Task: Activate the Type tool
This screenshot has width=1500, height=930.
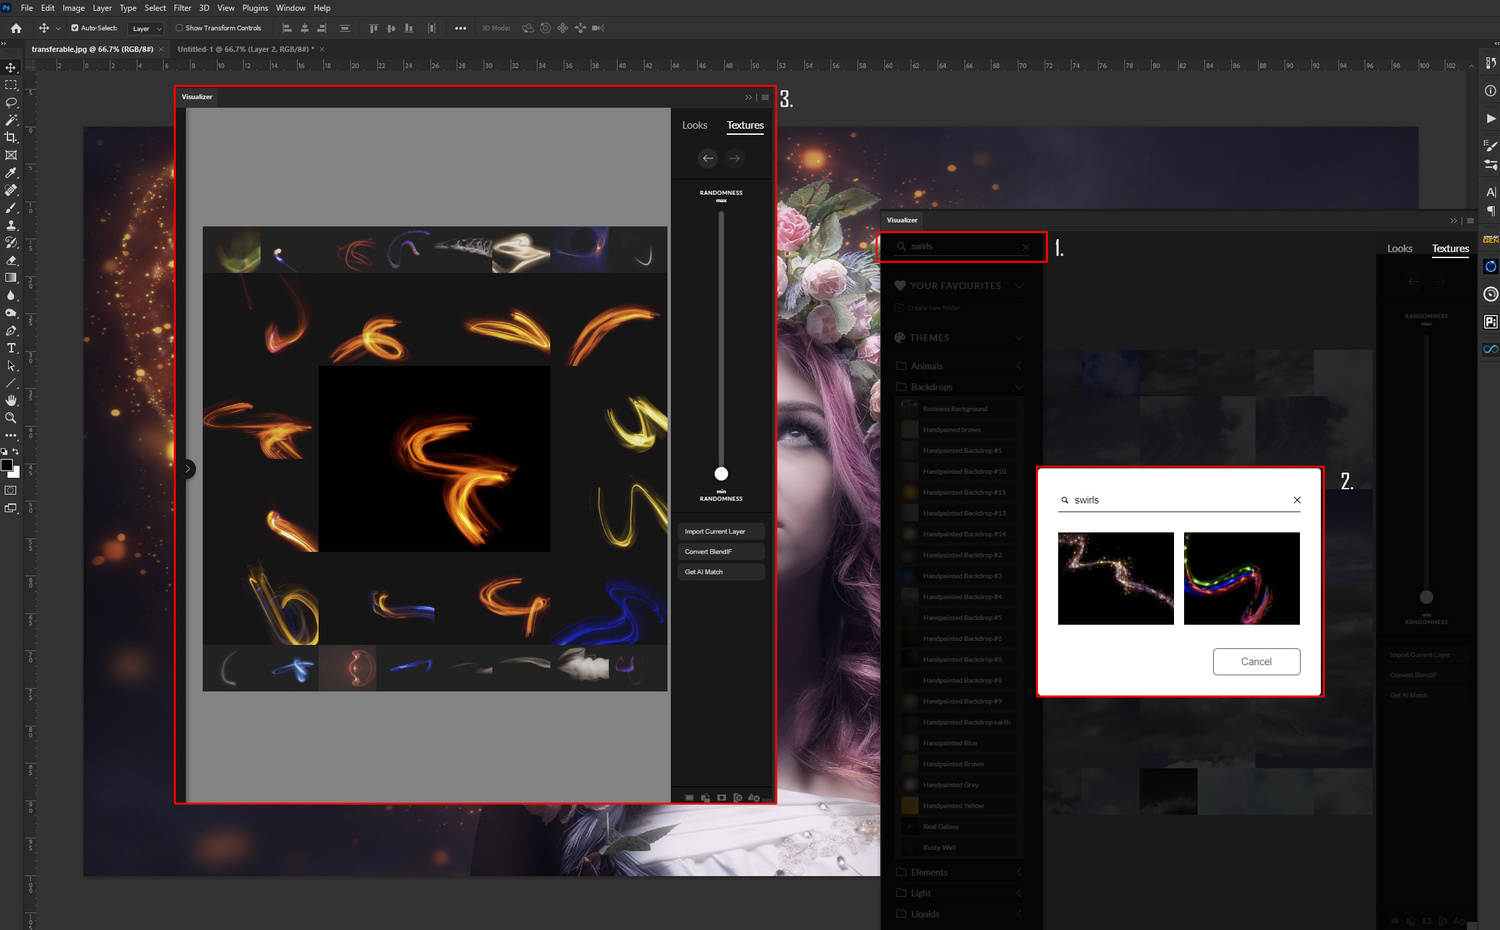Action: tap(11, 348)
